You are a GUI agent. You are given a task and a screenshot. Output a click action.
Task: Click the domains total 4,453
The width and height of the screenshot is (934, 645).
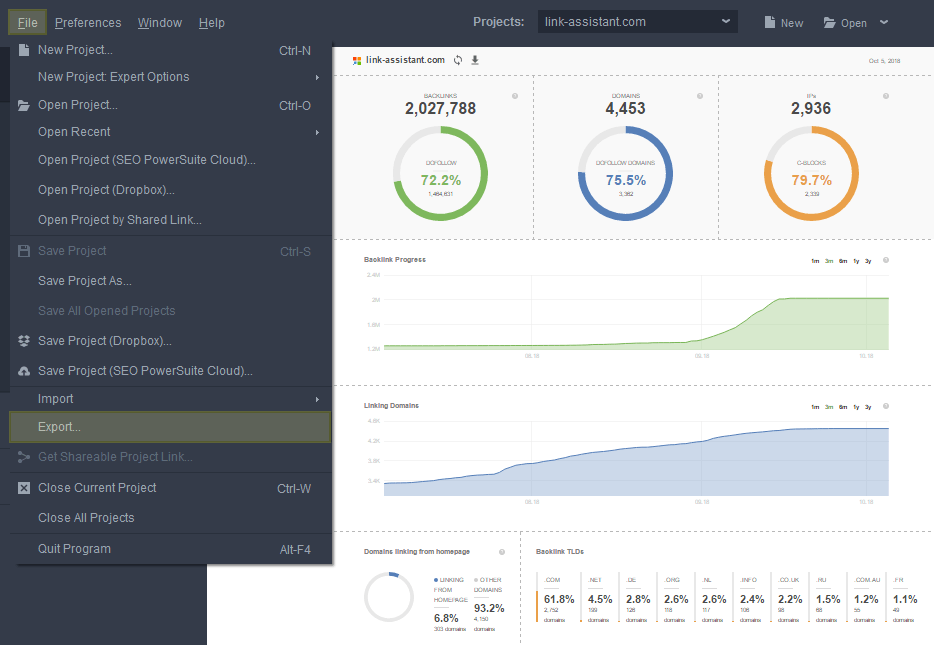(x=625, y=108)
